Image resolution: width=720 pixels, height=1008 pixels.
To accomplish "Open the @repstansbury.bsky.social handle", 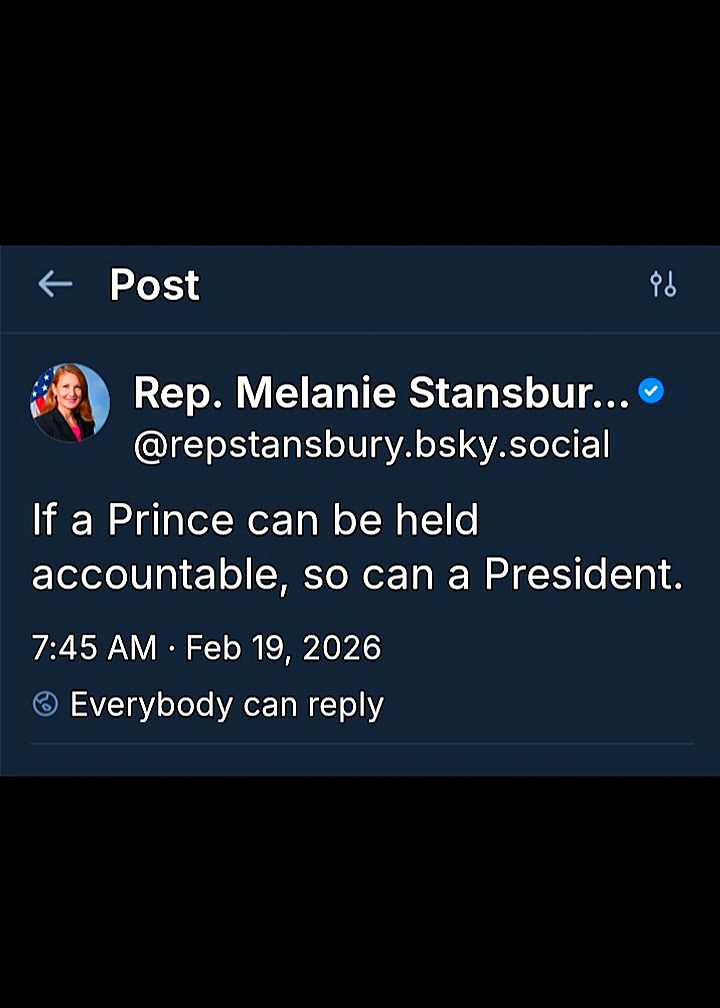I will [x=371, y=444].
